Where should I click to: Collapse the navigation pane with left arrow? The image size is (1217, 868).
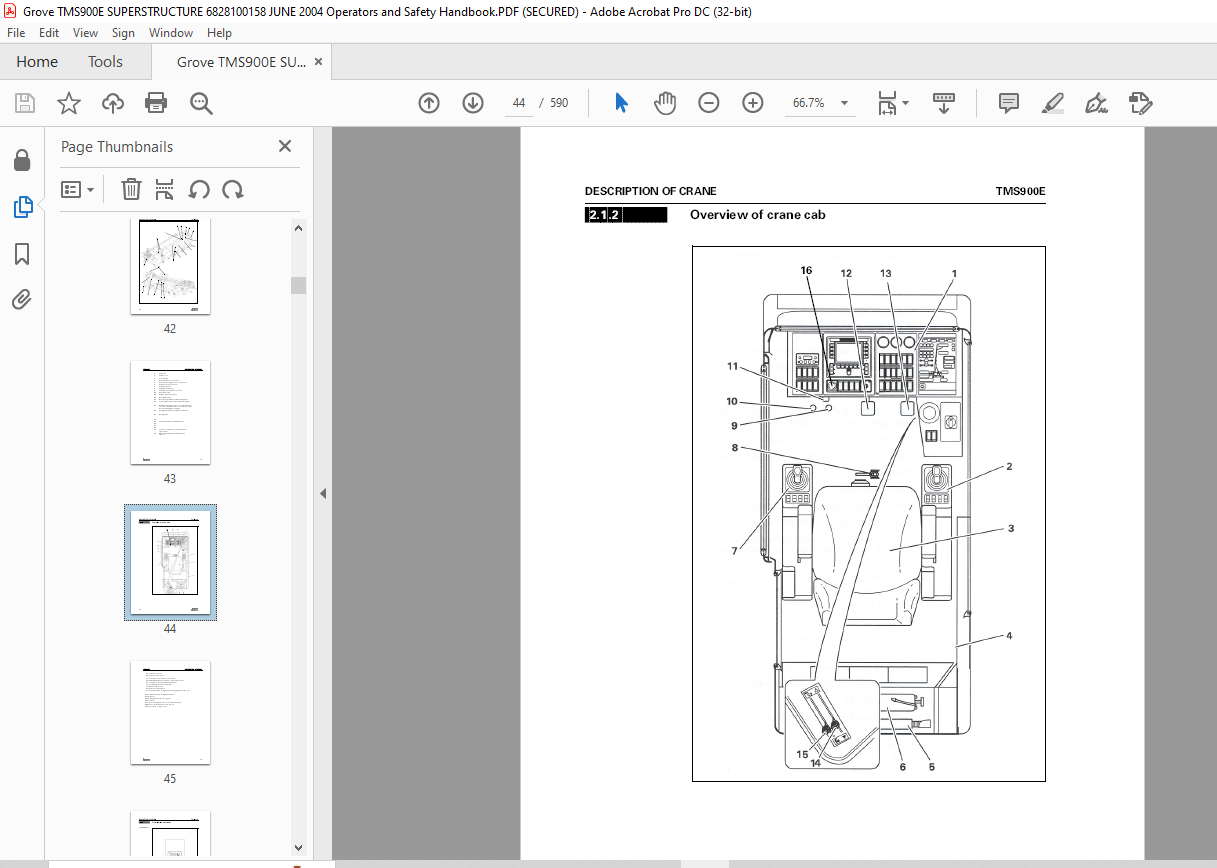(323, 494)
